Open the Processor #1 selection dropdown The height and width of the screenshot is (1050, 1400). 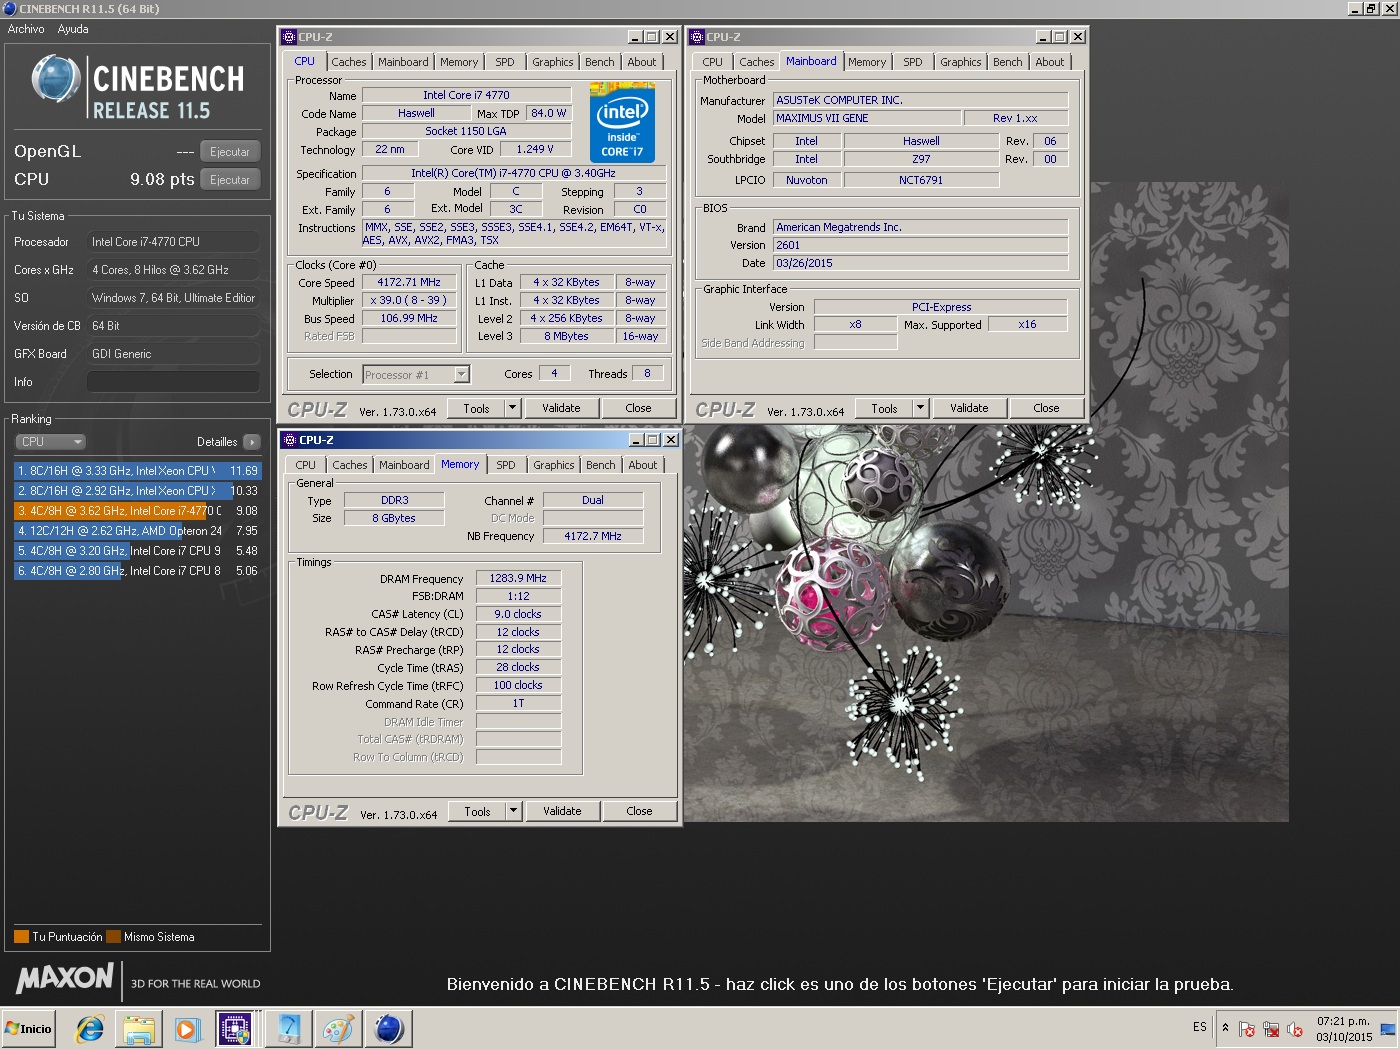coord(416,375)
